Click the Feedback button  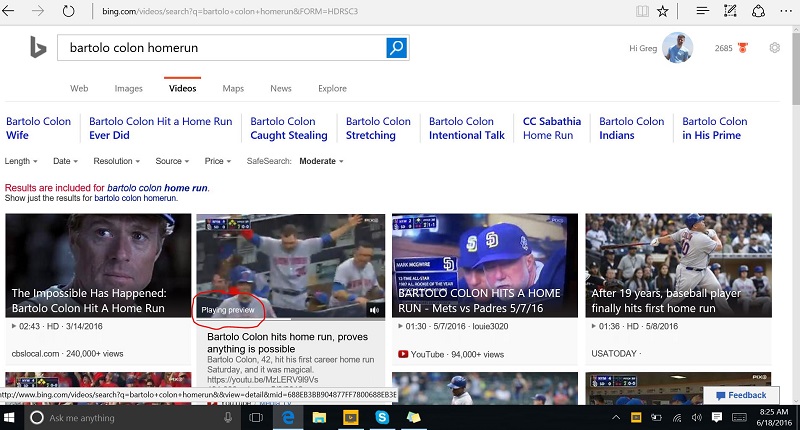tap(741, 395)
